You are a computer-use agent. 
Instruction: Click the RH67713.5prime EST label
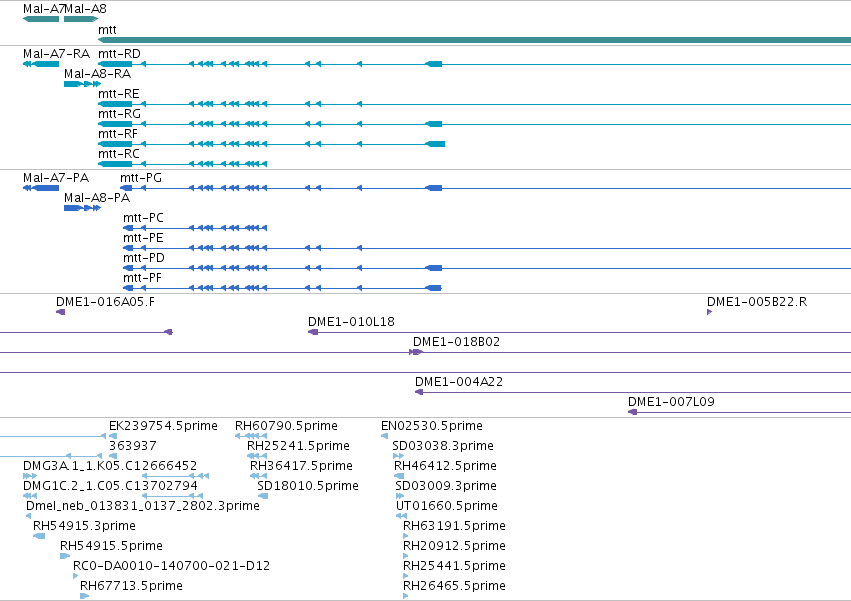click(x=131, y=587)
